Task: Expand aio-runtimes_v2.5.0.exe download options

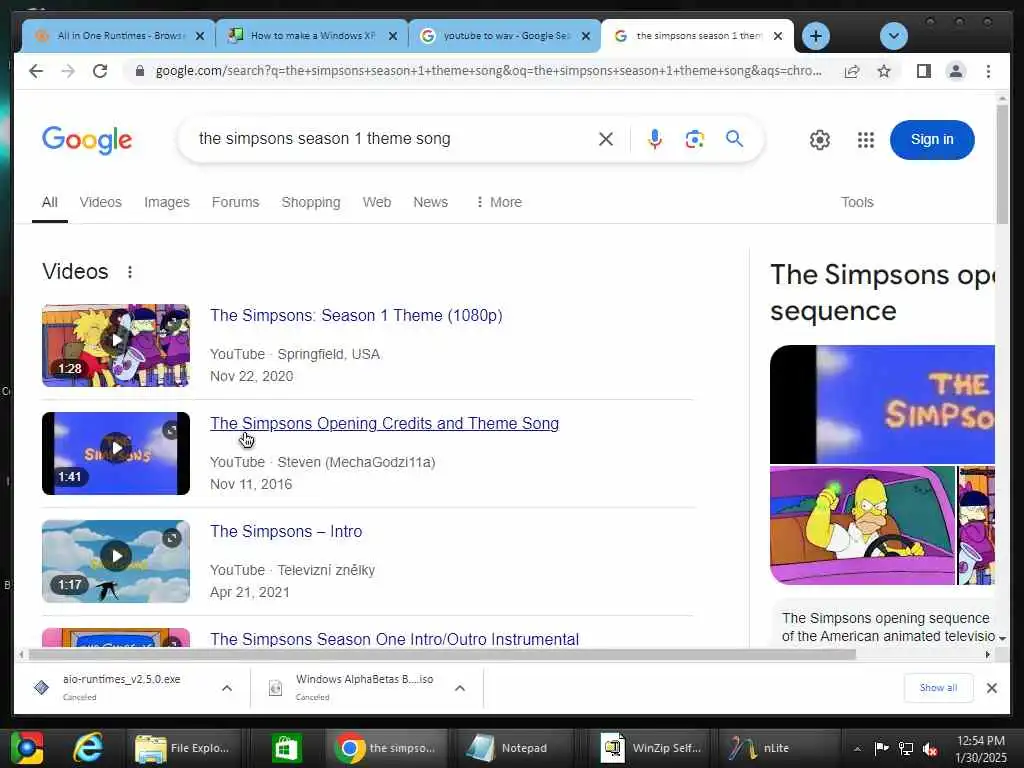Action: tap(227, 688)
